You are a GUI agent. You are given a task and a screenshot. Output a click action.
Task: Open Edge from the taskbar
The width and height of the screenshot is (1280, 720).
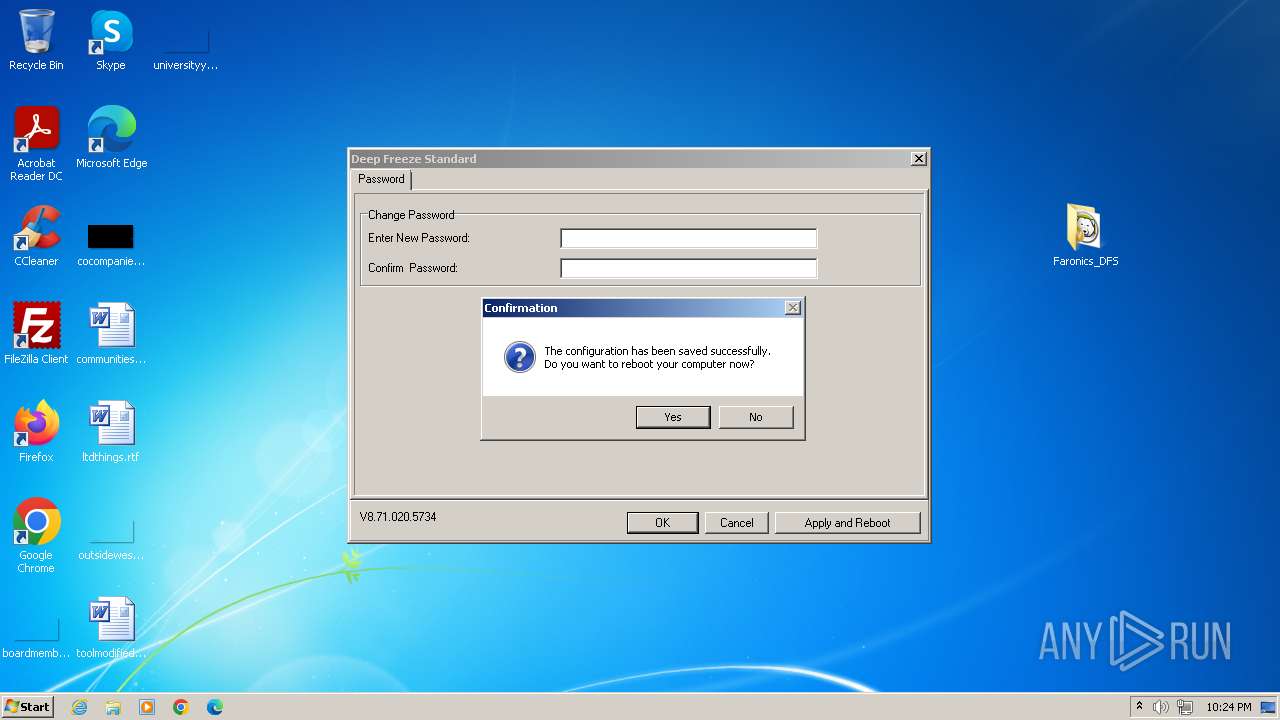(x=215, y=707)
